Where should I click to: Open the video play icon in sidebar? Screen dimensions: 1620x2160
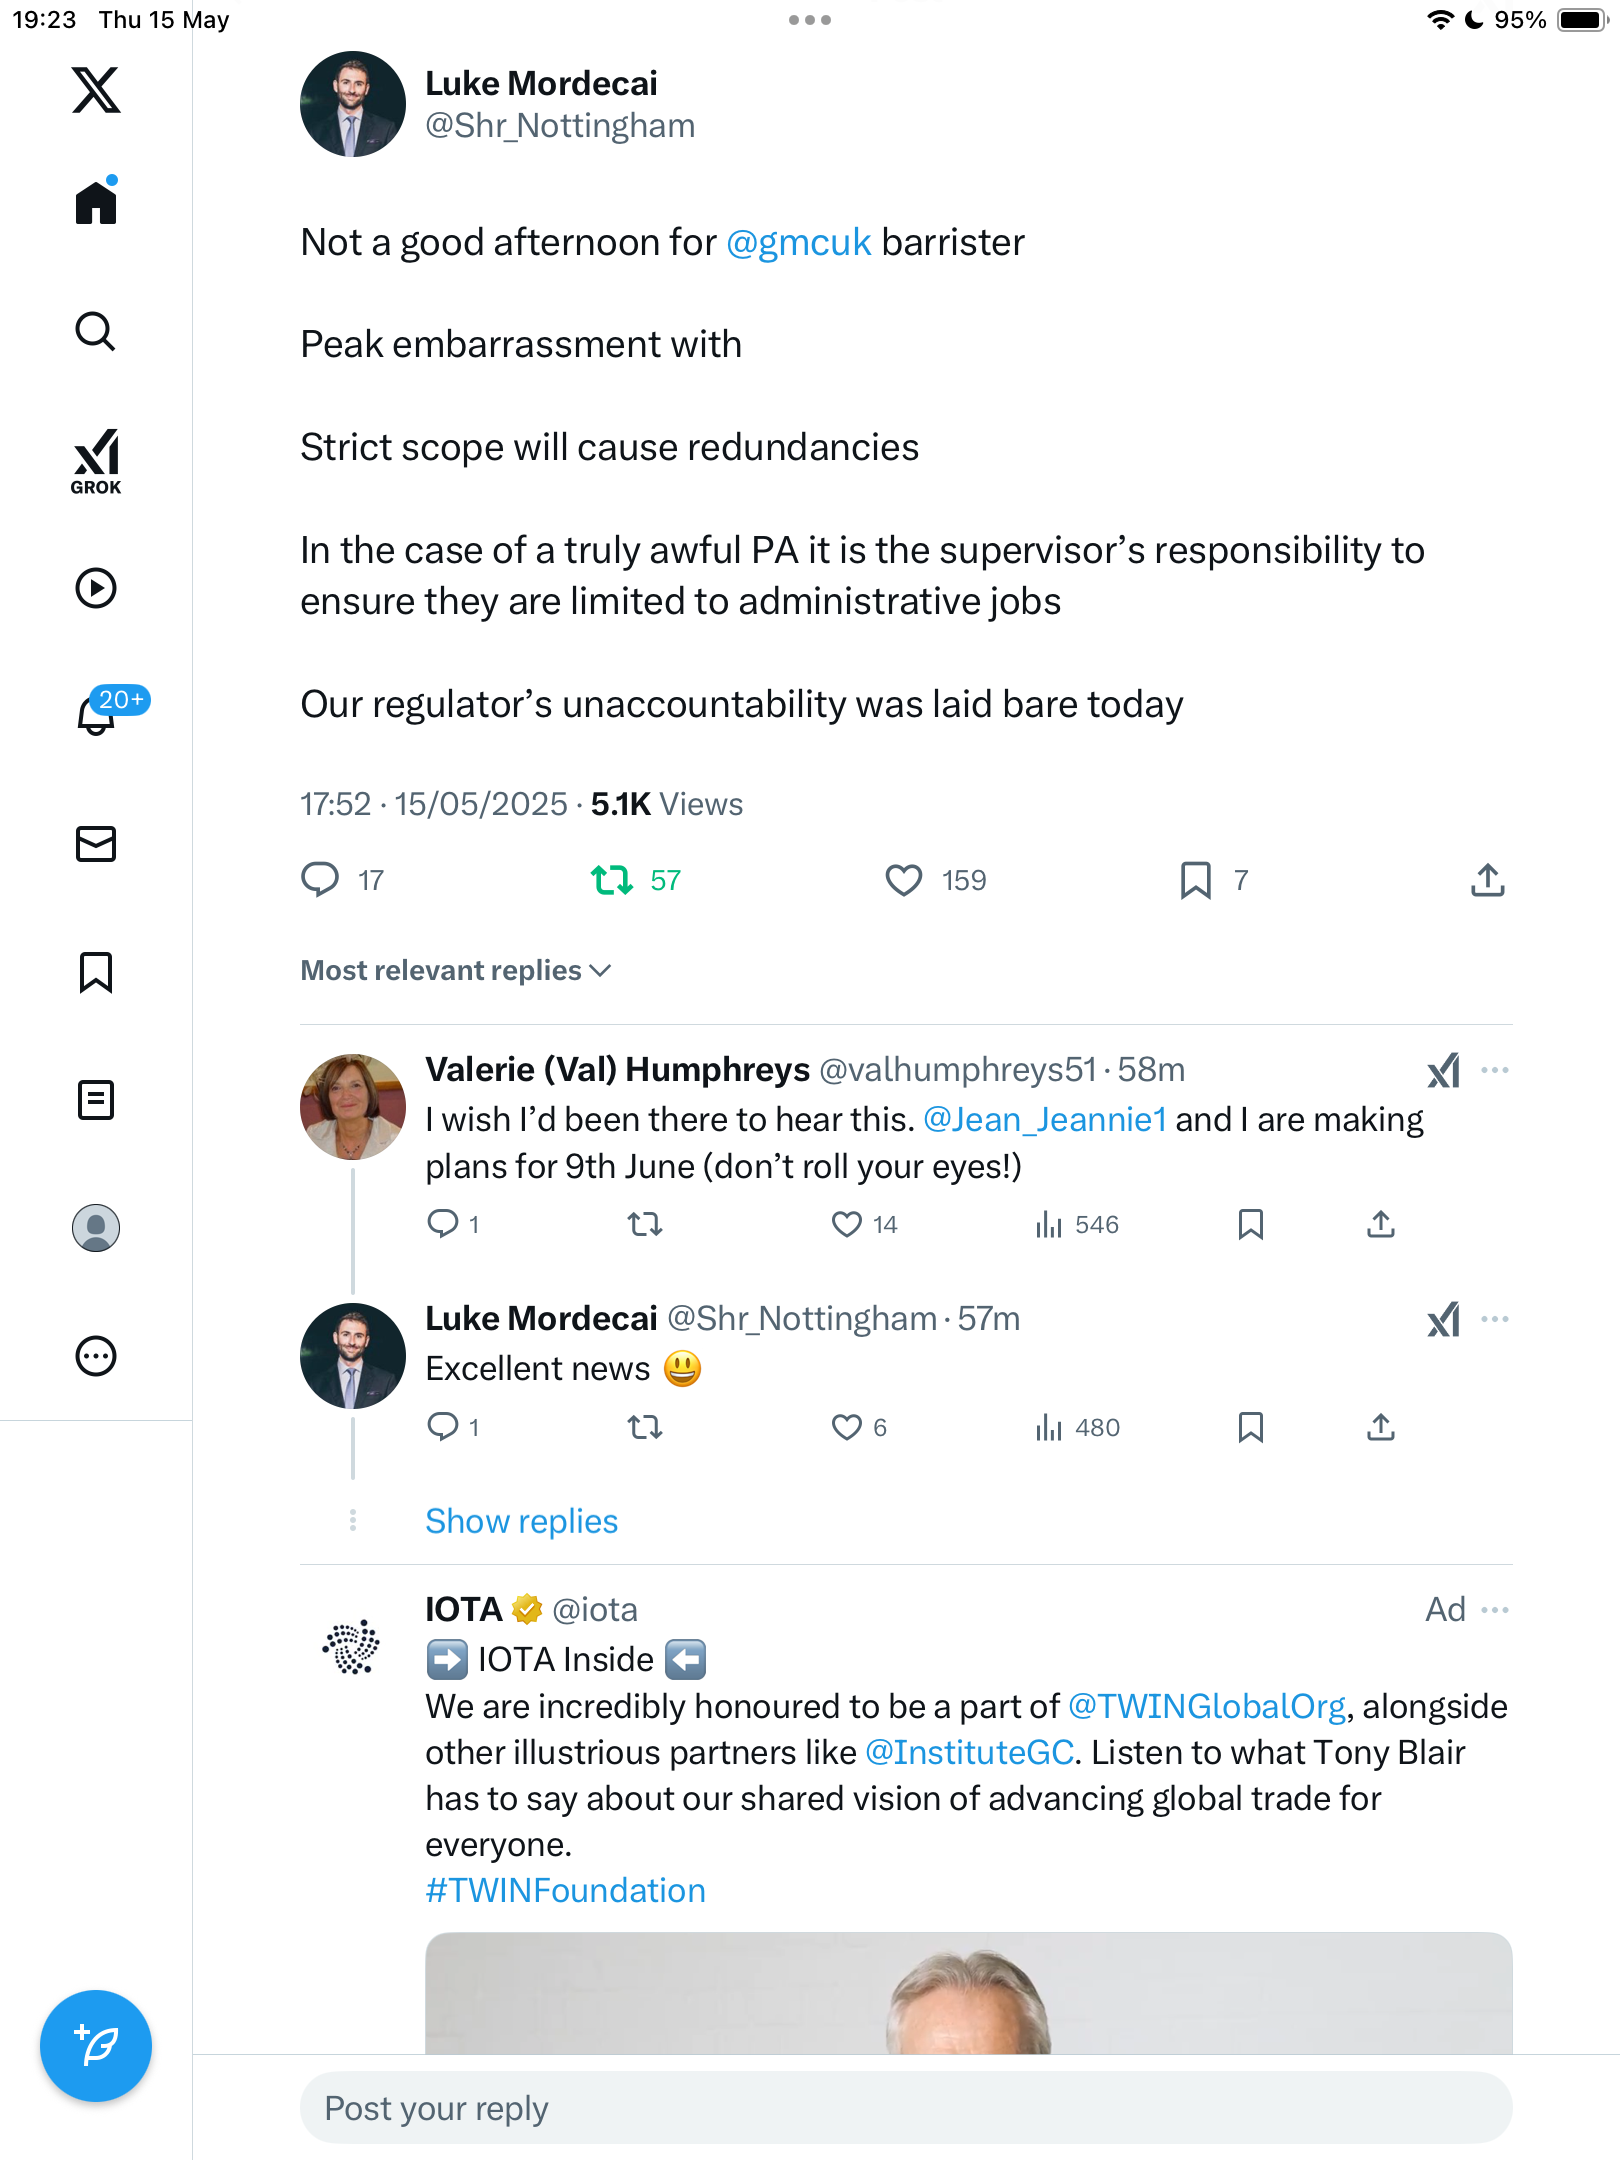point(96,588)
